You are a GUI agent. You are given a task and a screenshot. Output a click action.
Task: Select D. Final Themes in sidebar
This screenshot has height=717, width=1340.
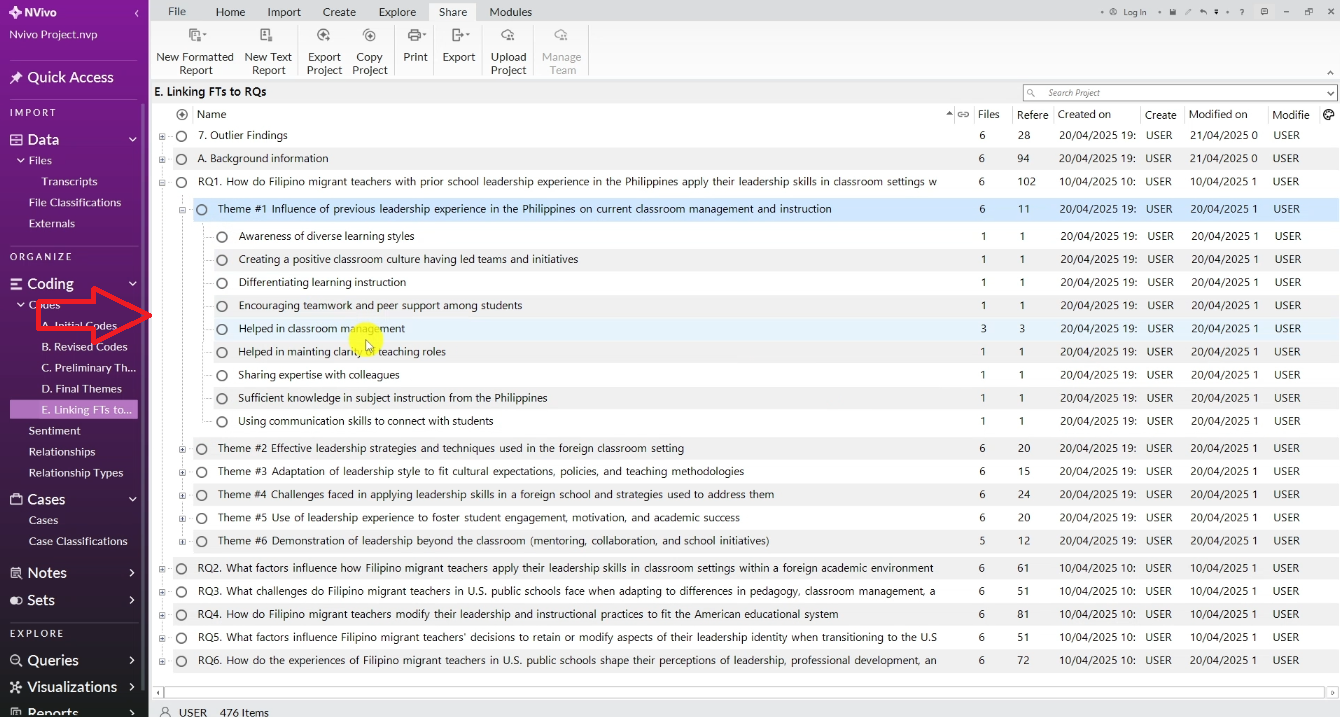[81, 389]
